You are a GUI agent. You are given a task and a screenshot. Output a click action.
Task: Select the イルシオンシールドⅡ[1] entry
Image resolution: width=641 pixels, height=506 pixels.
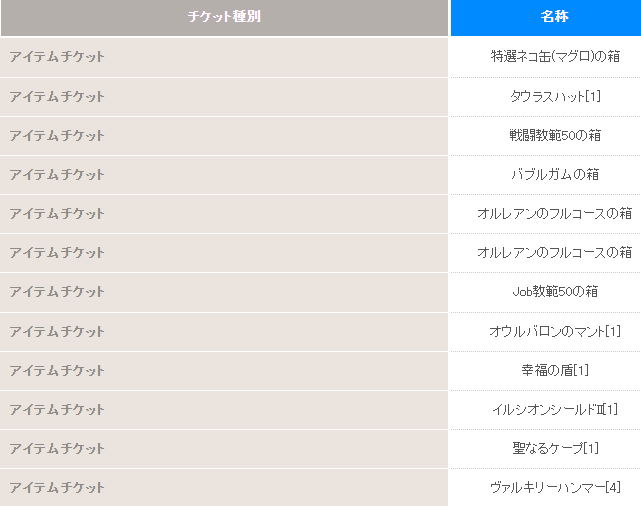coord(555,409)
